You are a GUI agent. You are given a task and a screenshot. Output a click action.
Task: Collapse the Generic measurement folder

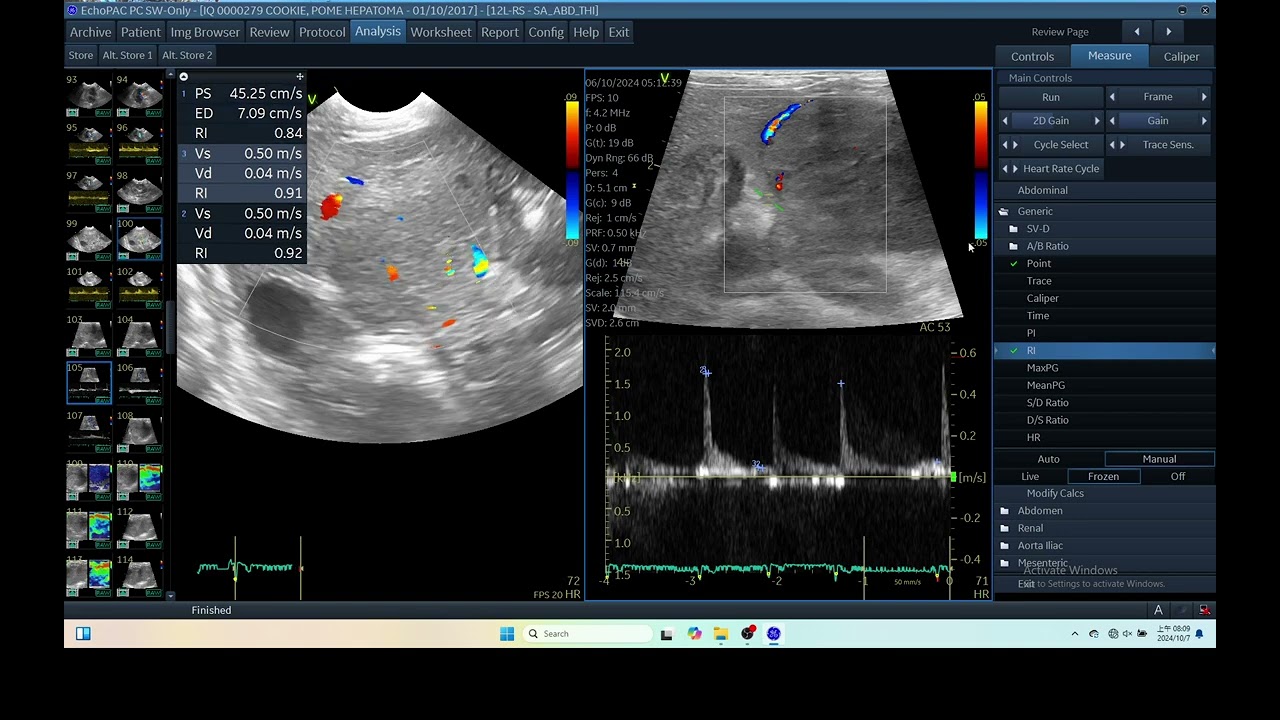tap(1003, 212)
